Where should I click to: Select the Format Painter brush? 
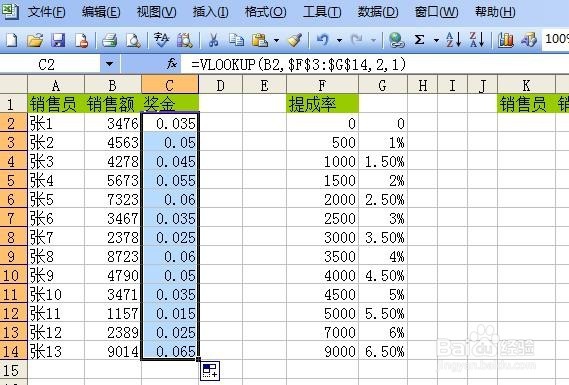pyautogui.click(x=295, y=40)
